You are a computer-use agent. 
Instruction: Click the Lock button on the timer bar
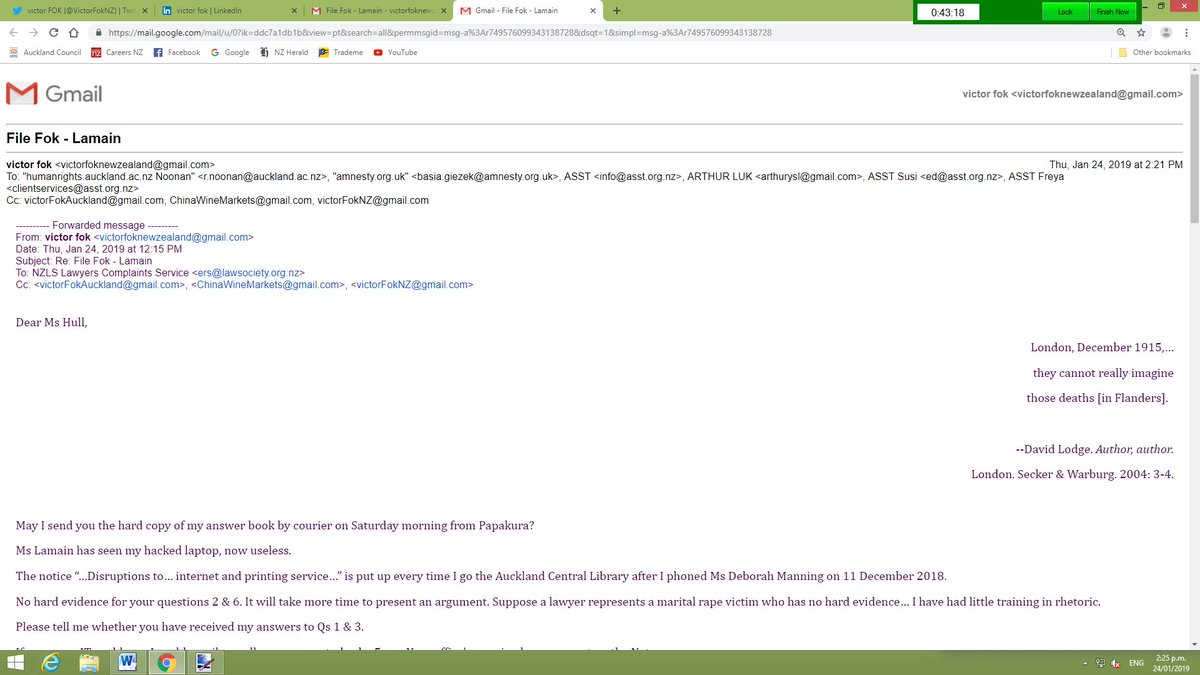coord(1064,12)
